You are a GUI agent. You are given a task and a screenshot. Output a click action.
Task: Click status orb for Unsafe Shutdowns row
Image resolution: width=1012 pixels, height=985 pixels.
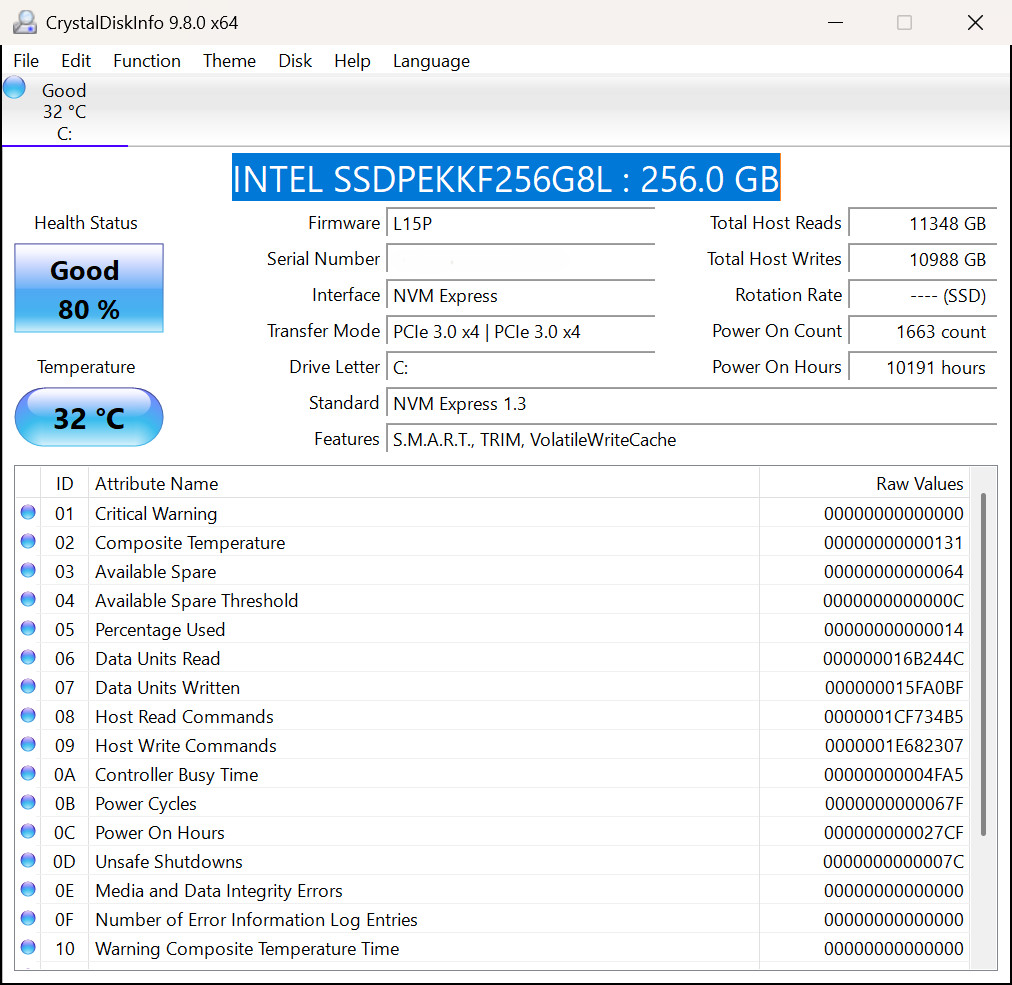28,860
